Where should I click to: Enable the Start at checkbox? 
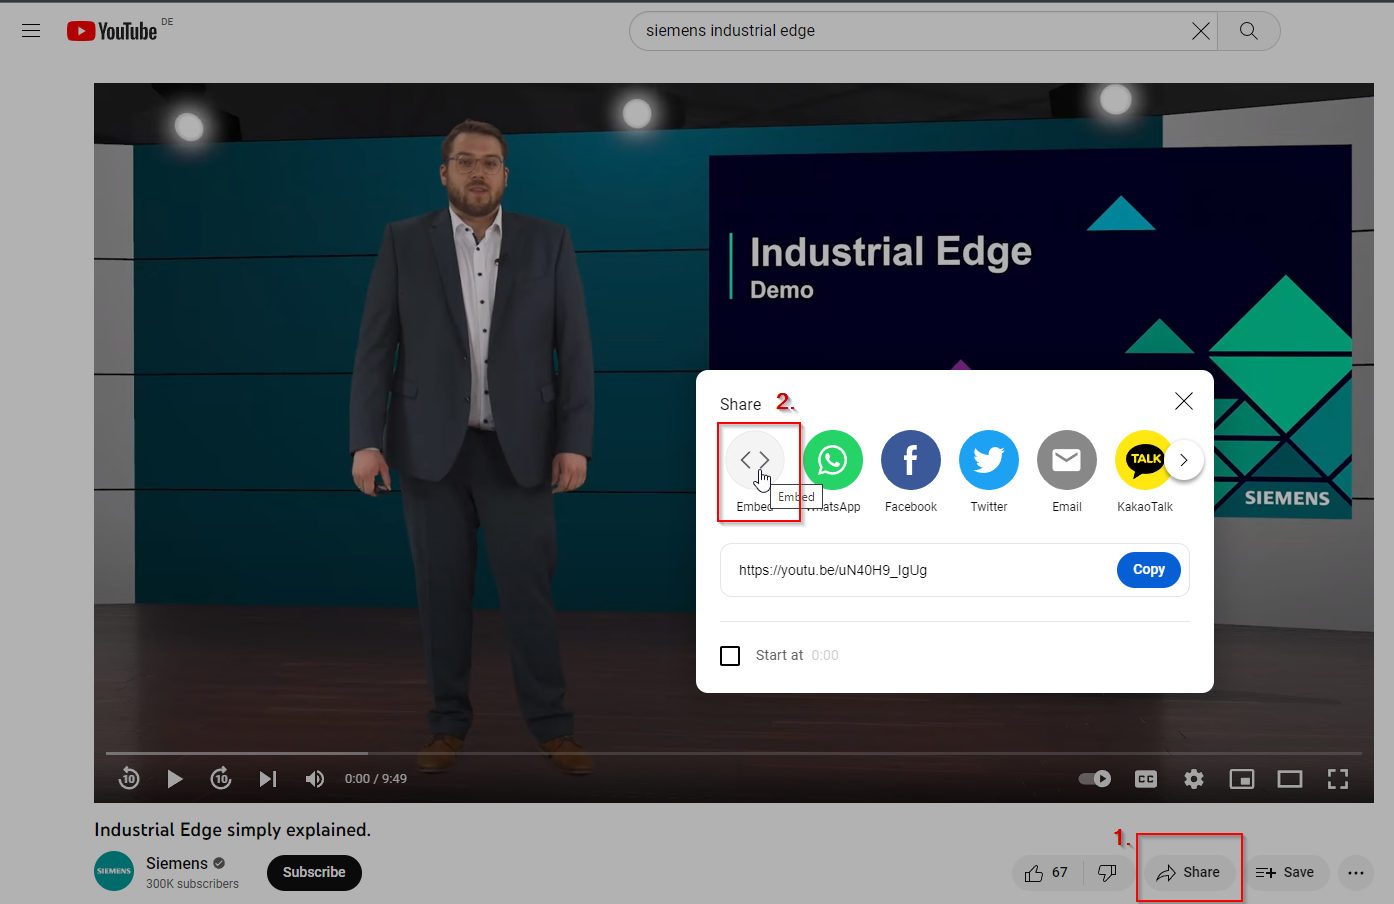click(730, 655)
